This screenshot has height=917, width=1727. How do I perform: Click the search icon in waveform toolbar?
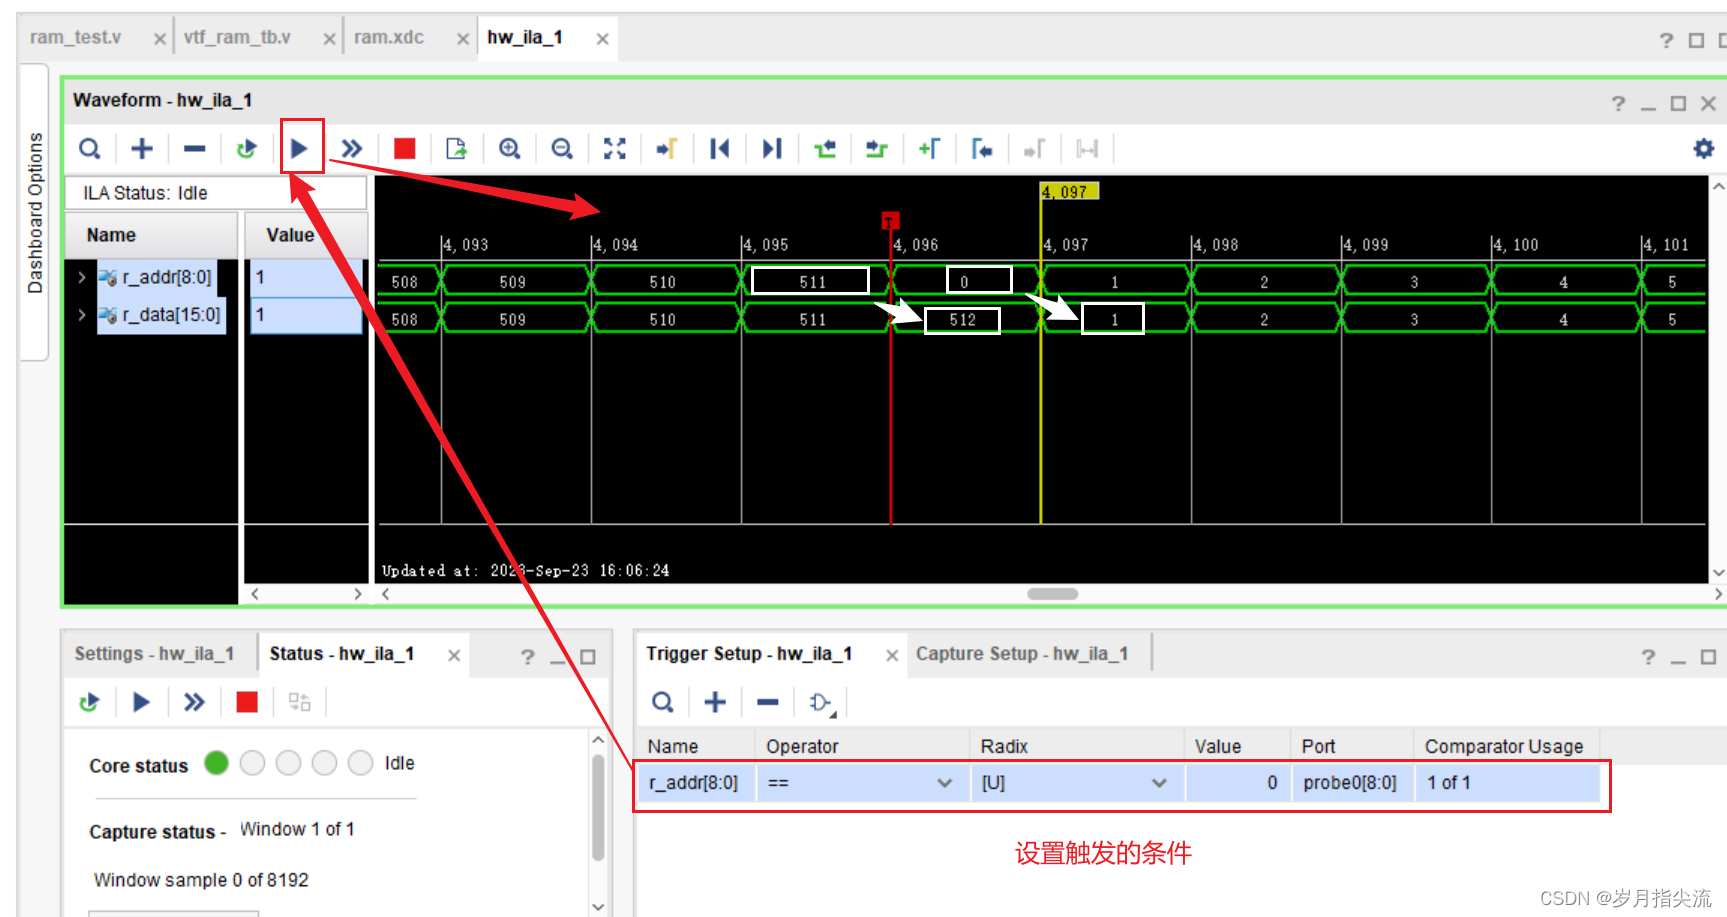pos(90,149)
